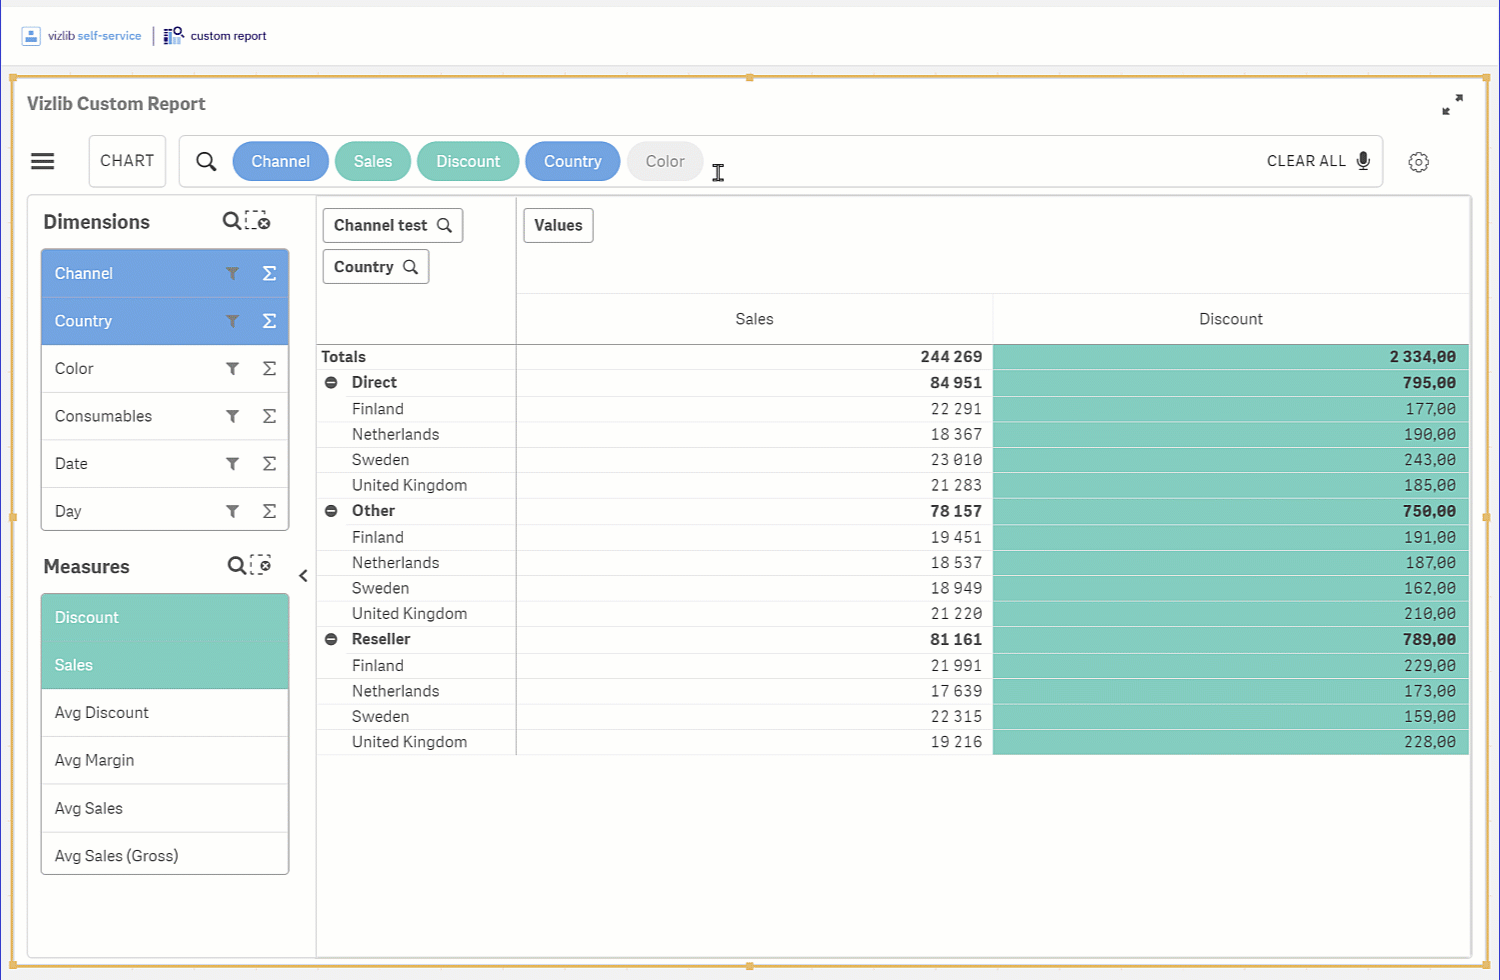Click the sigma totals icon for Date

(x=269, y=464)
